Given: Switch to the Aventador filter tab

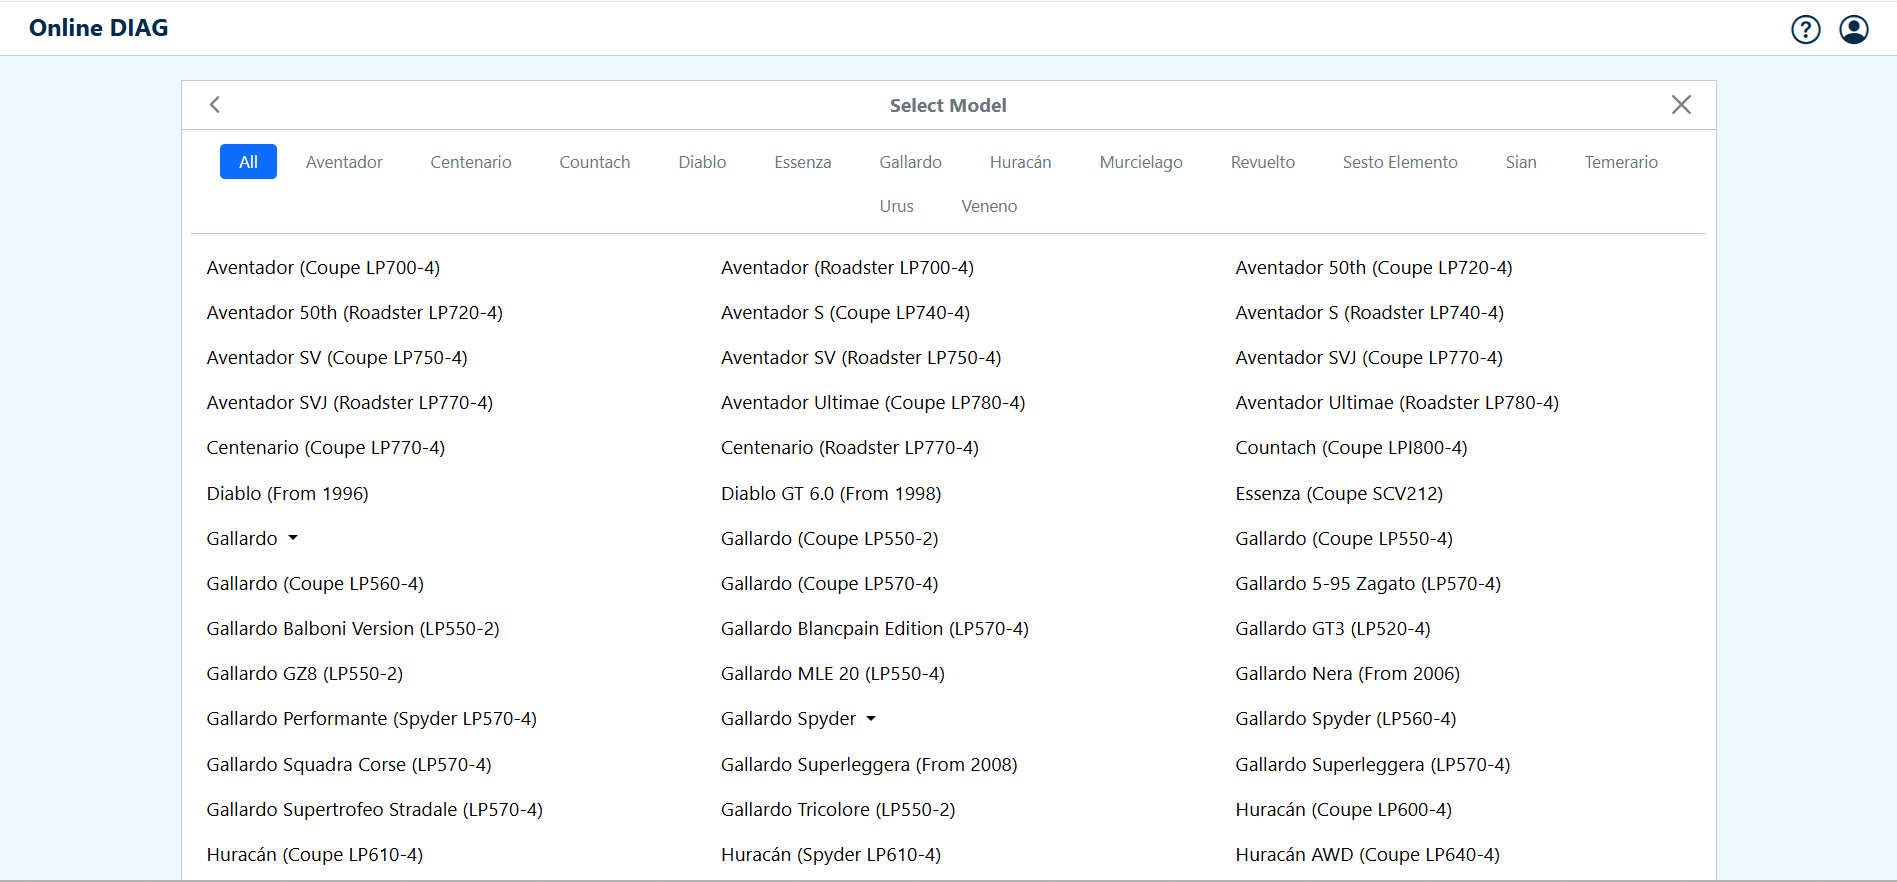Looking at the screenshot, I should pos(344,162).
